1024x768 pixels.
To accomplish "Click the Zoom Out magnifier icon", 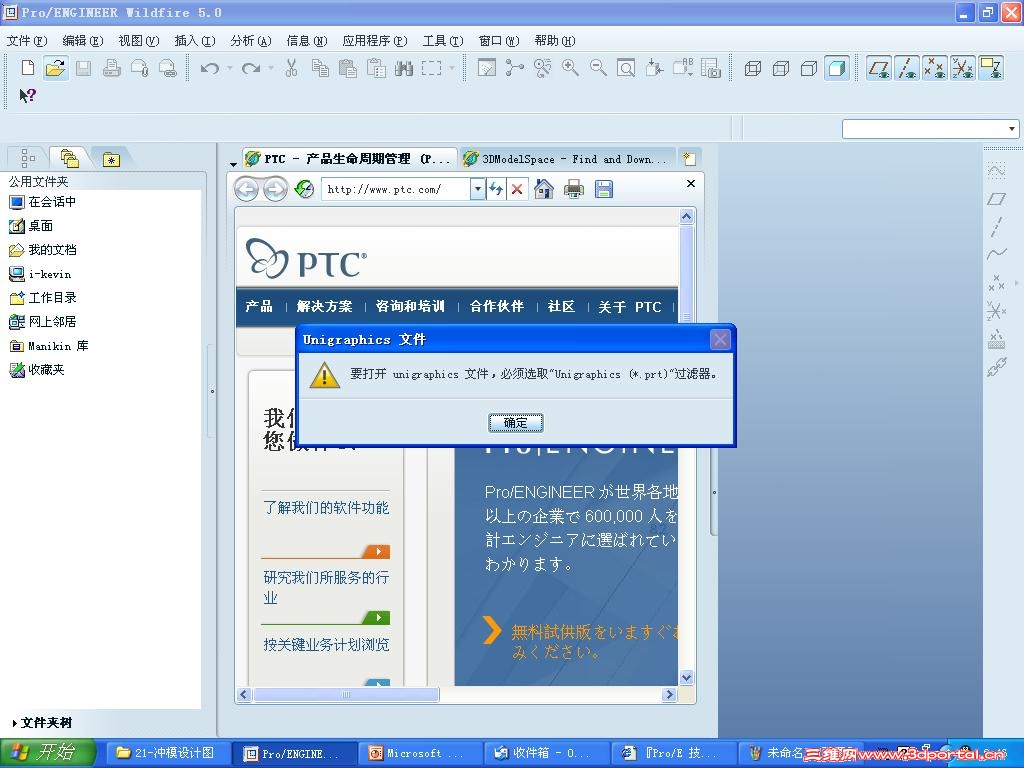I will point(598,67).
